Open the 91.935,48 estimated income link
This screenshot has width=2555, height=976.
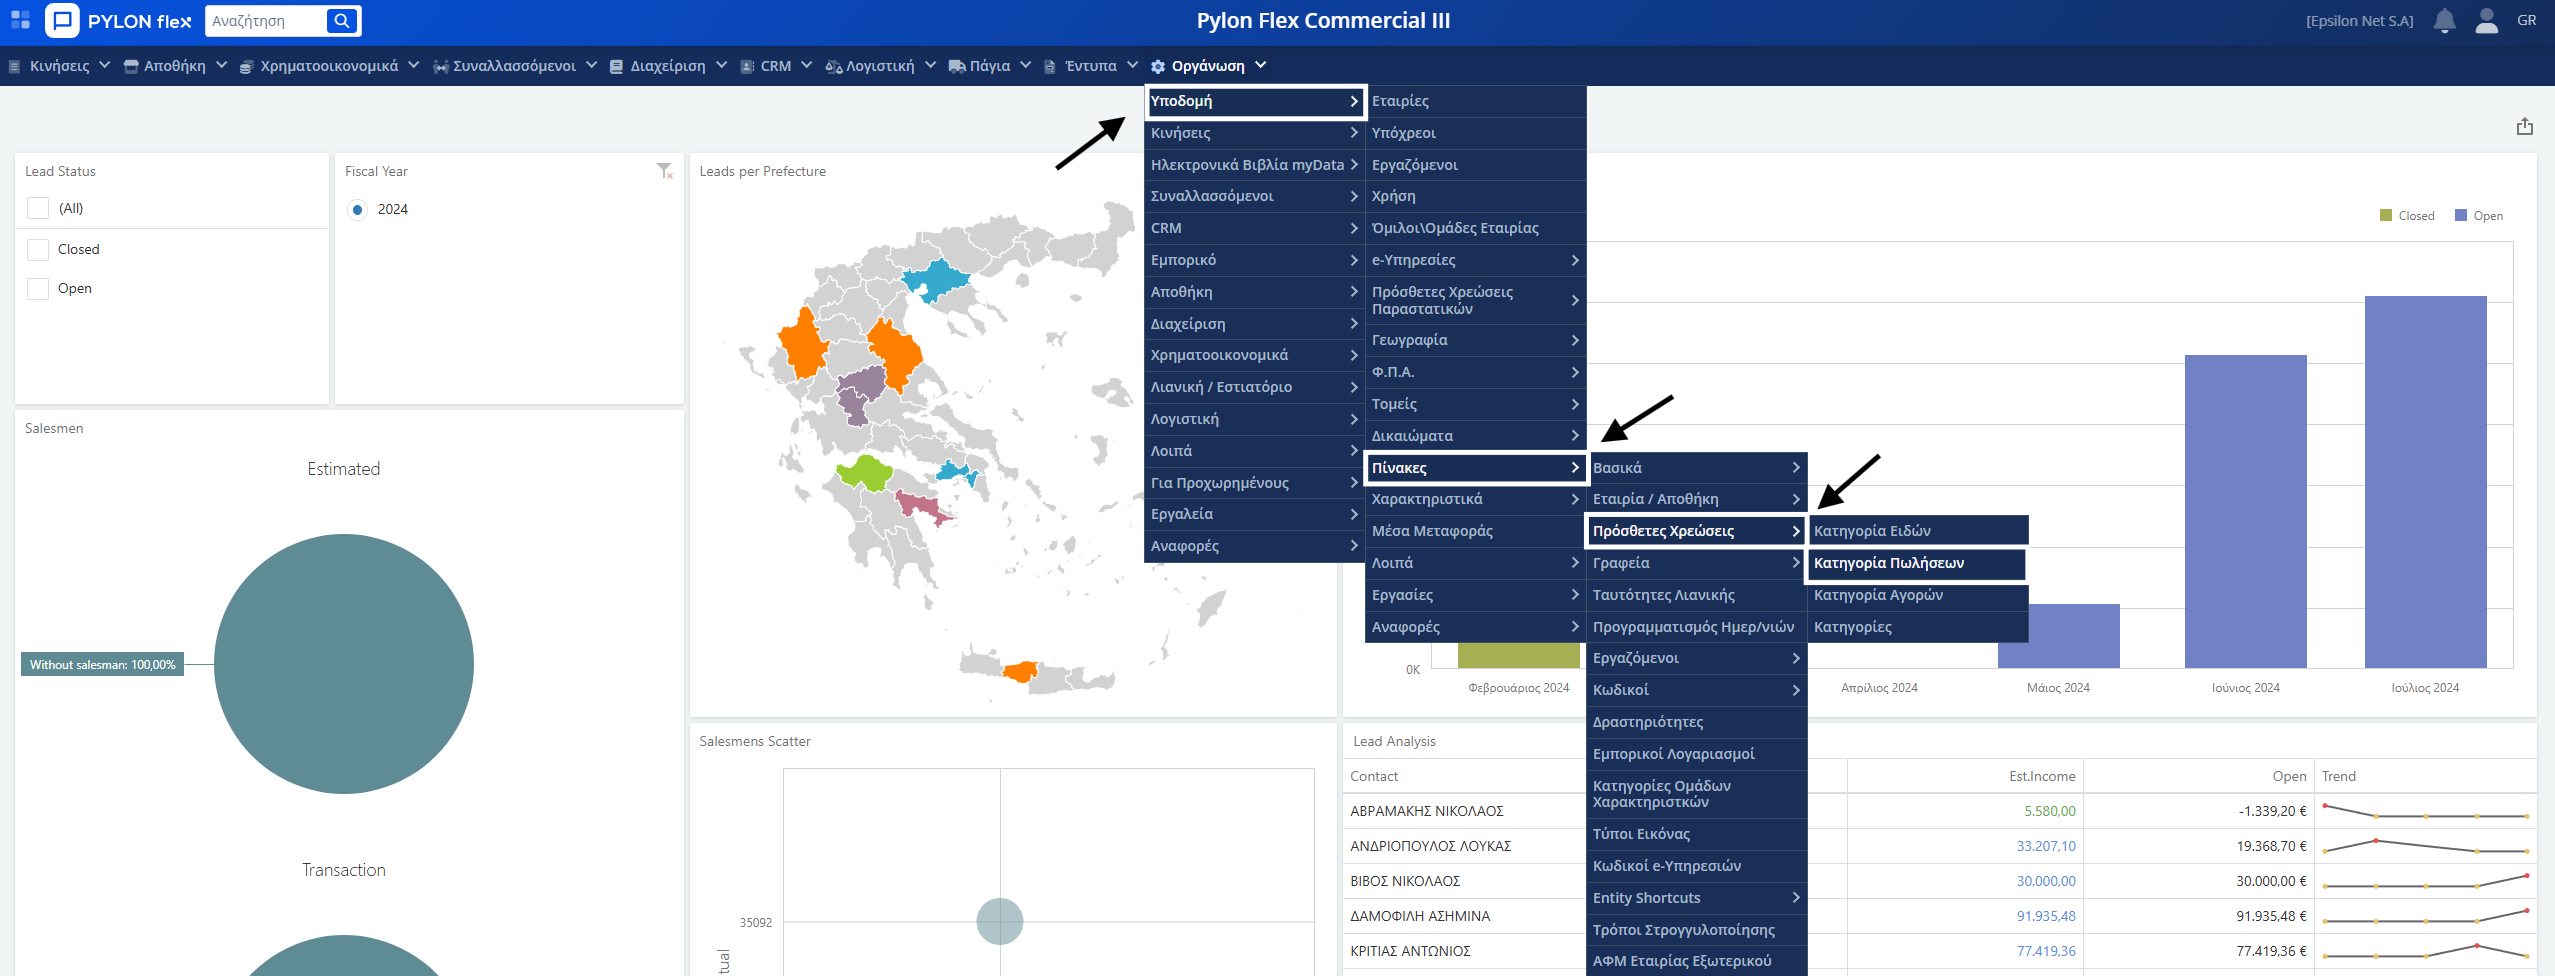click(x=2046, y=916)
